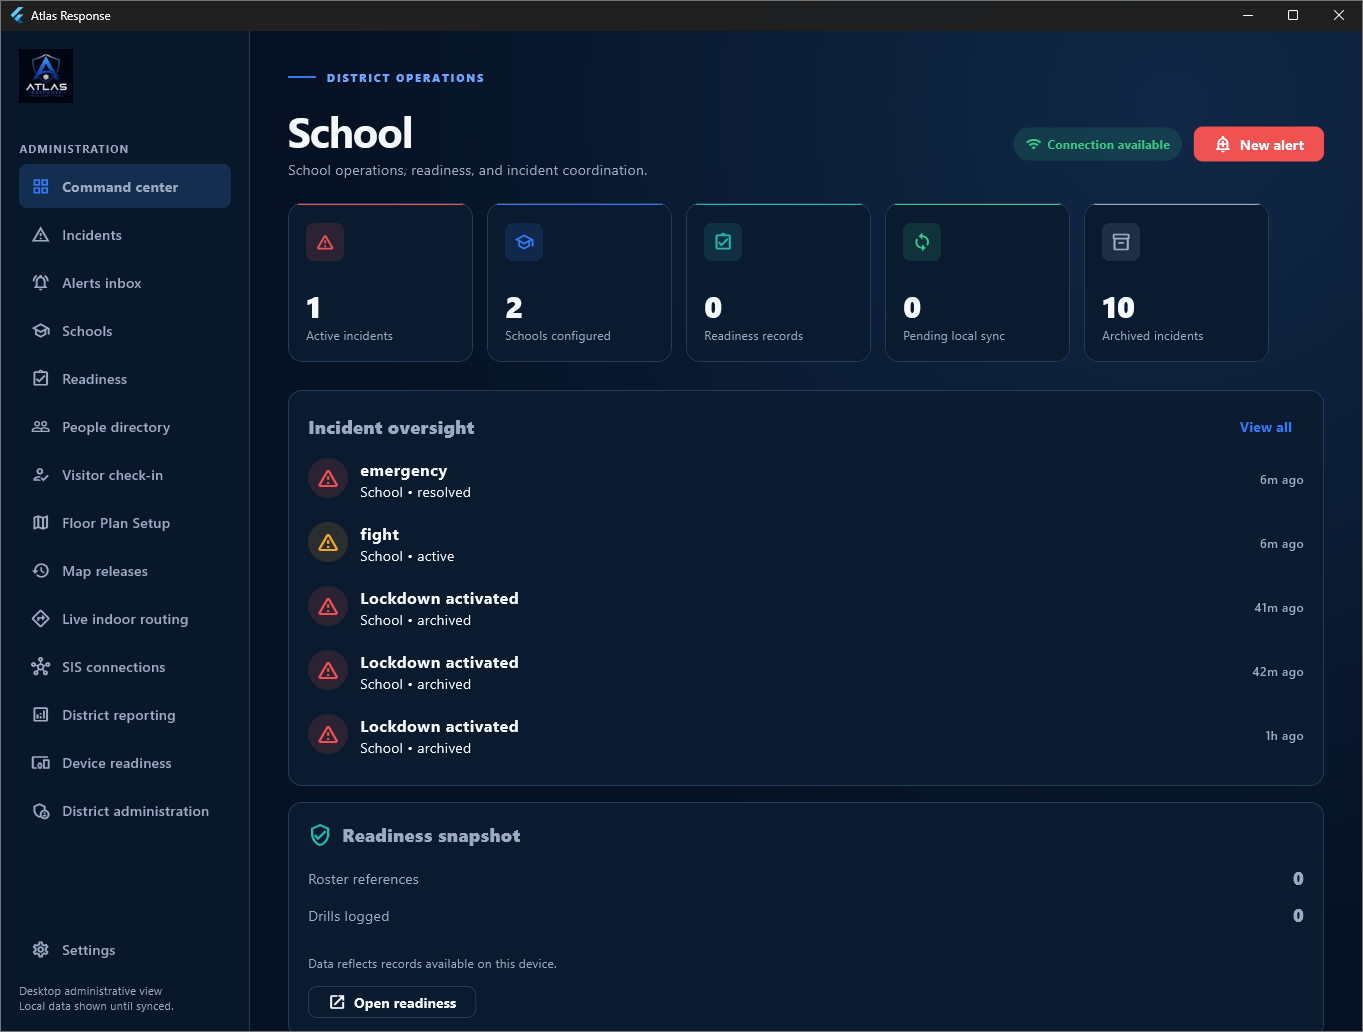1363x1032 pixels.
Task: Click the Roster references row
Action: coord(806,879)
